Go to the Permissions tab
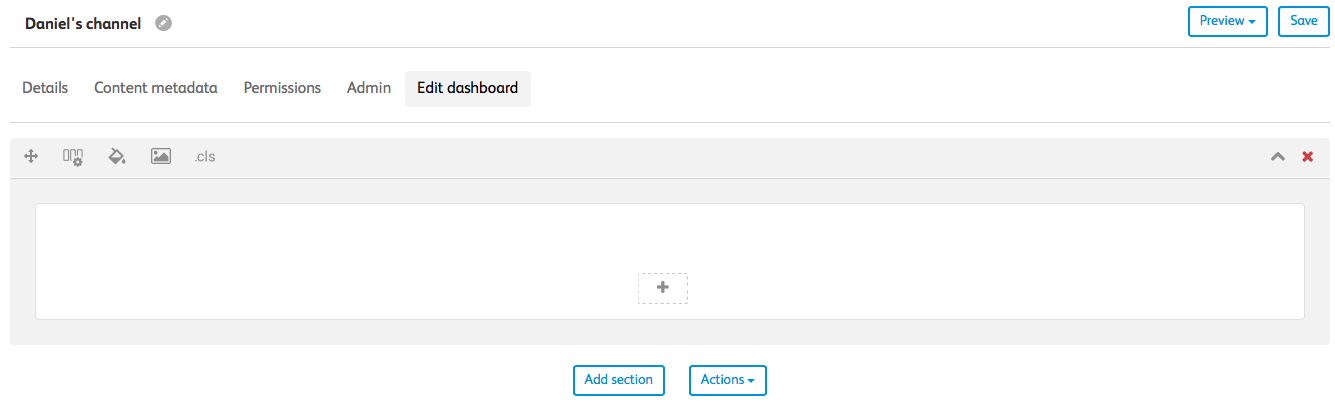Image resolution: width=1335 pixels, height=403 pixels. click(282, 88)
